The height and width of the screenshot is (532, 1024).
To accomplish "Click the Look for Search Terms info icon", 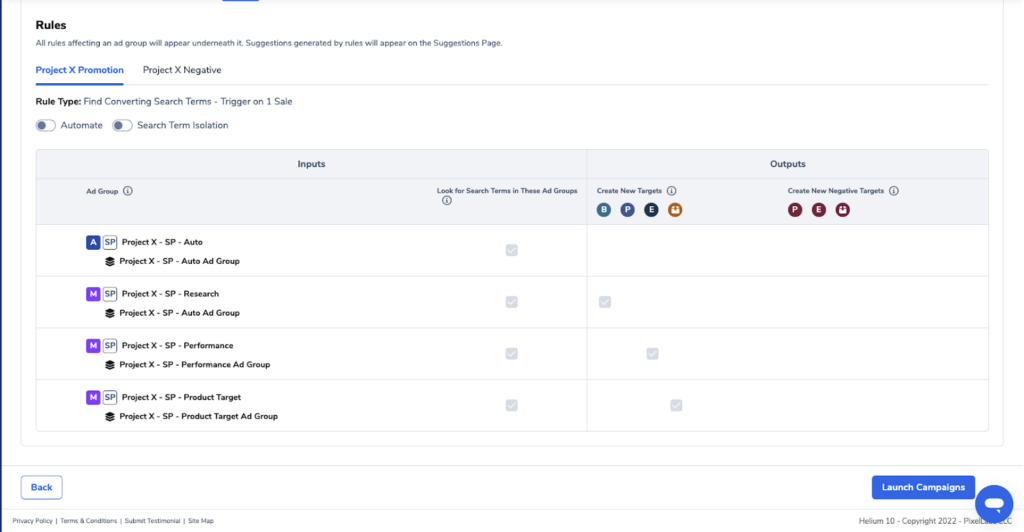I will 447,200.
